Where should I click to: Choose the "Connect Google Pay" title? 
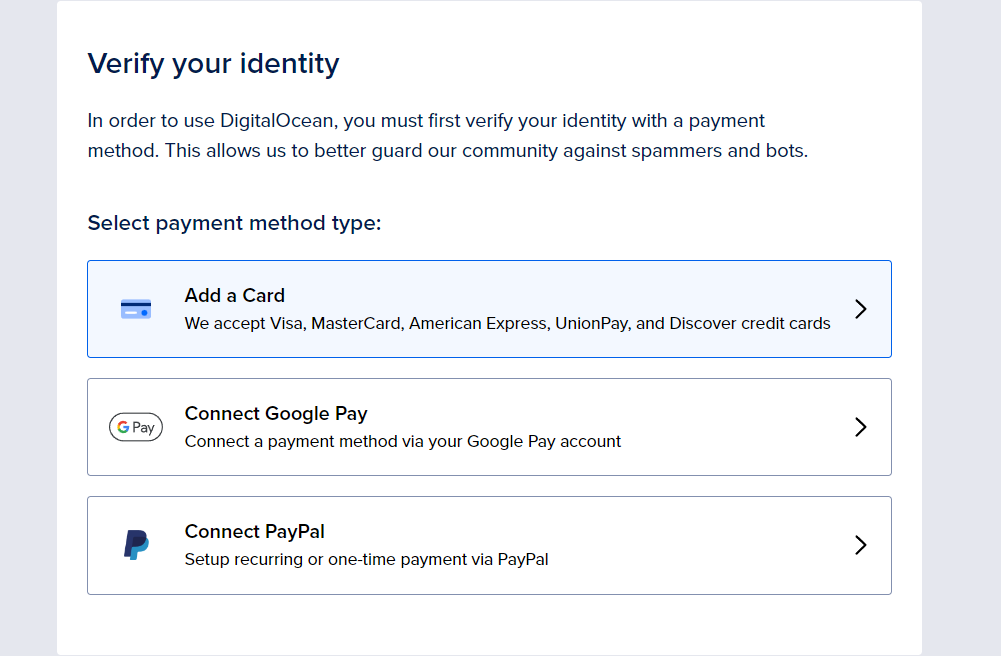276,414
